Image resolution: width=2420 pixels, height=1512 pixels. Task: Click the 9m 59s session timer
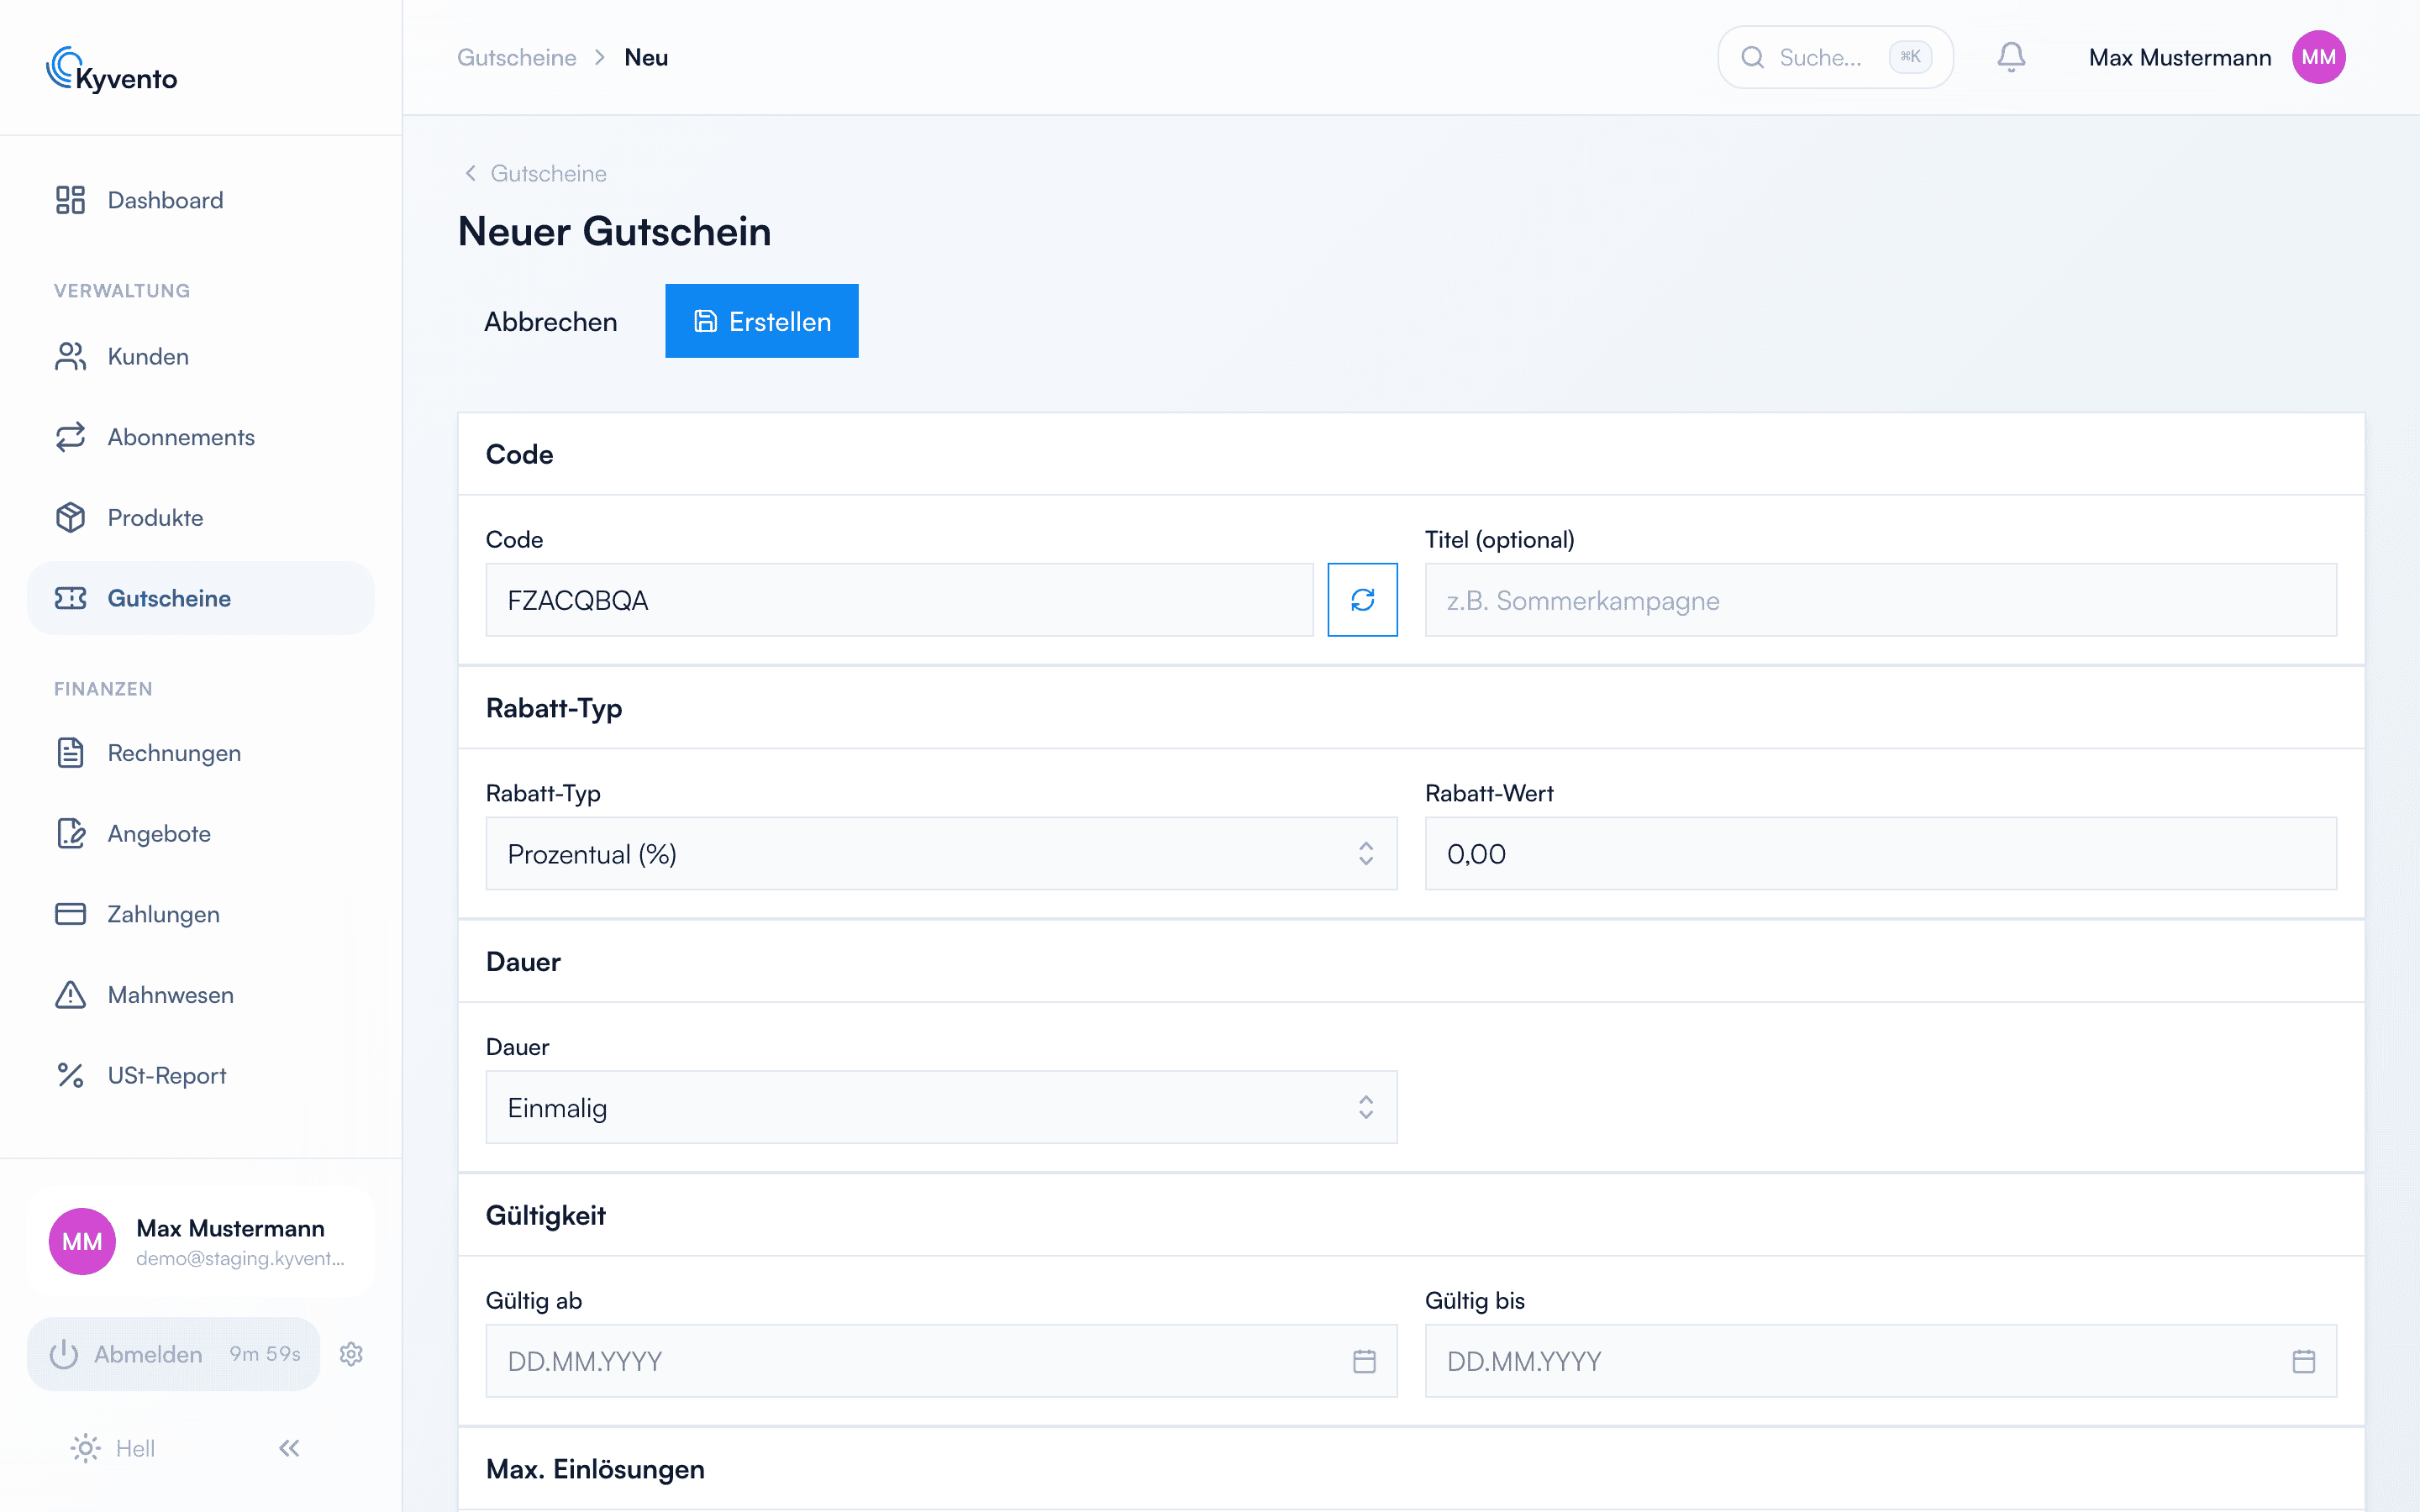(x=265, y=1354)
